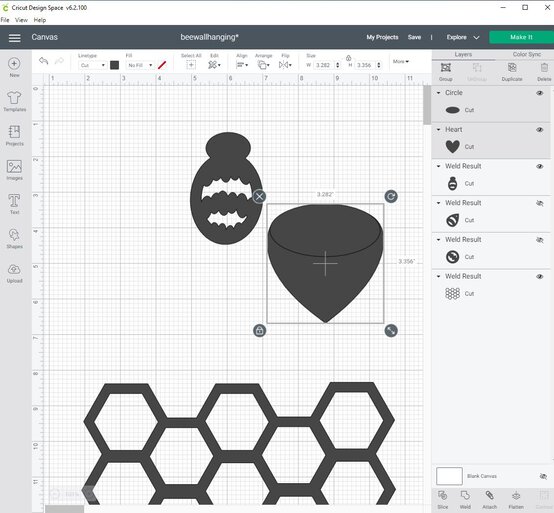This screenshot has width=554, height=513.
Task: Click the Select All icon
Action: [191, 65]
